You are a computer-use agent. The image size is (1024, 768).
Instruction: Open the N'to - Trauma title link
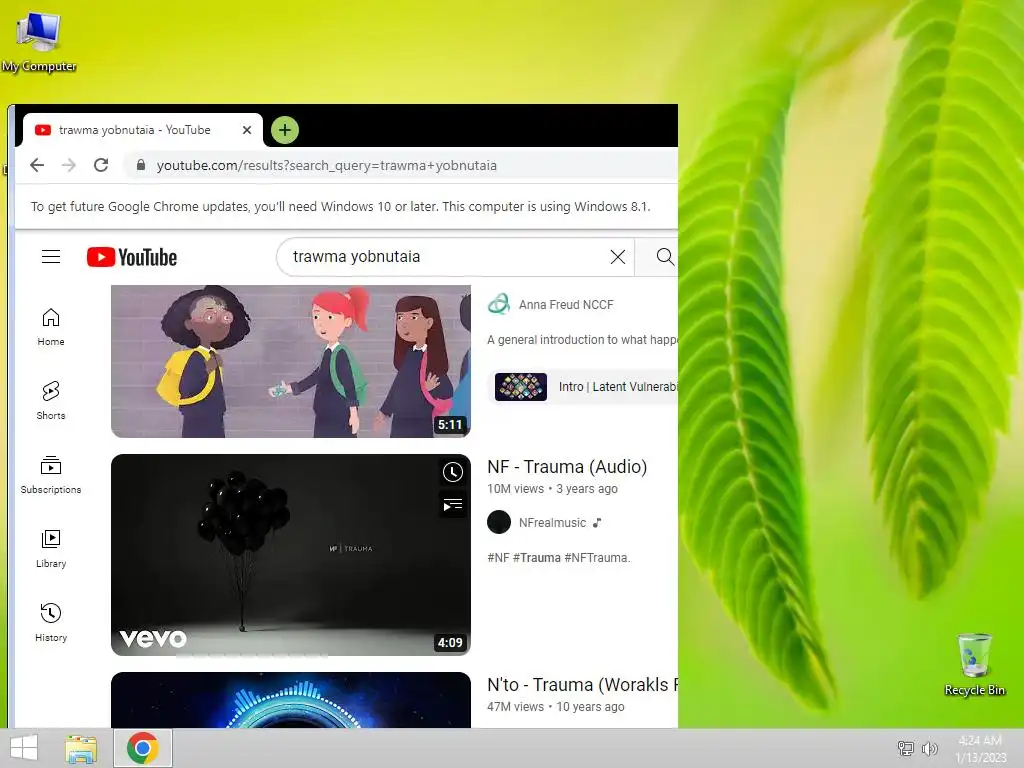coord(583,685)
